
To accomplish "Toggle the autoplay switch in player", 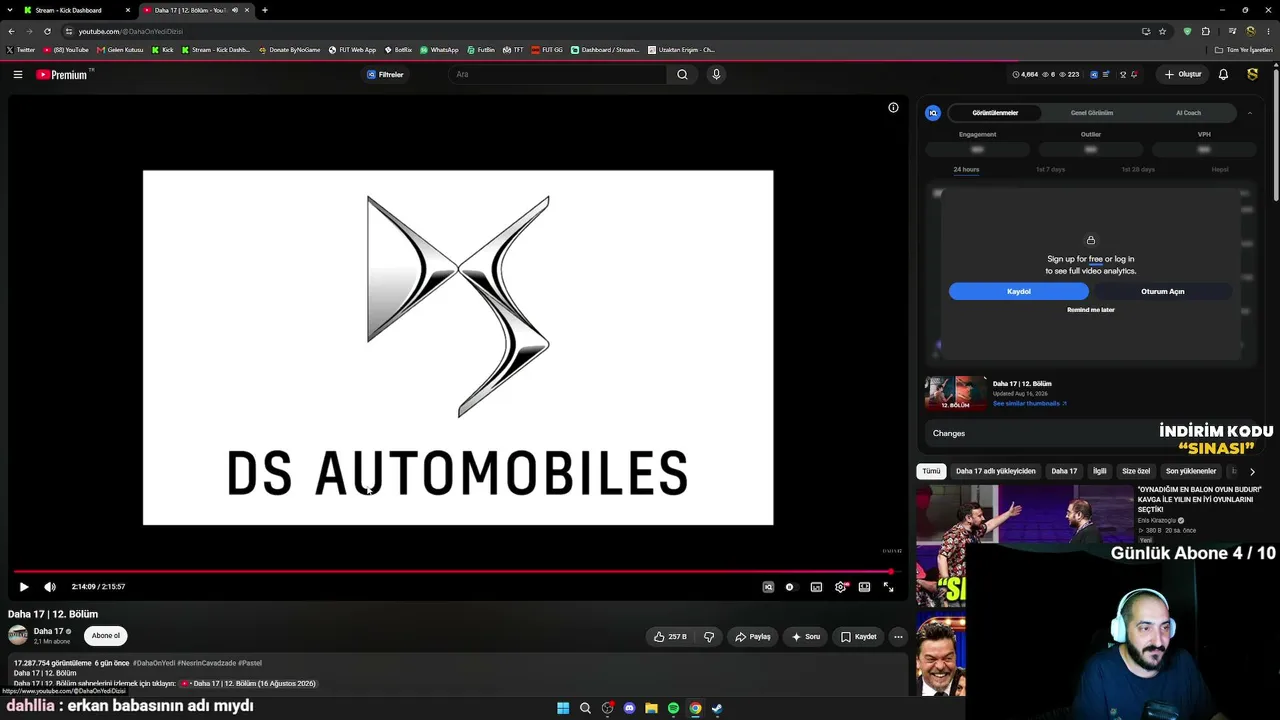I will (x=790, y=587).
